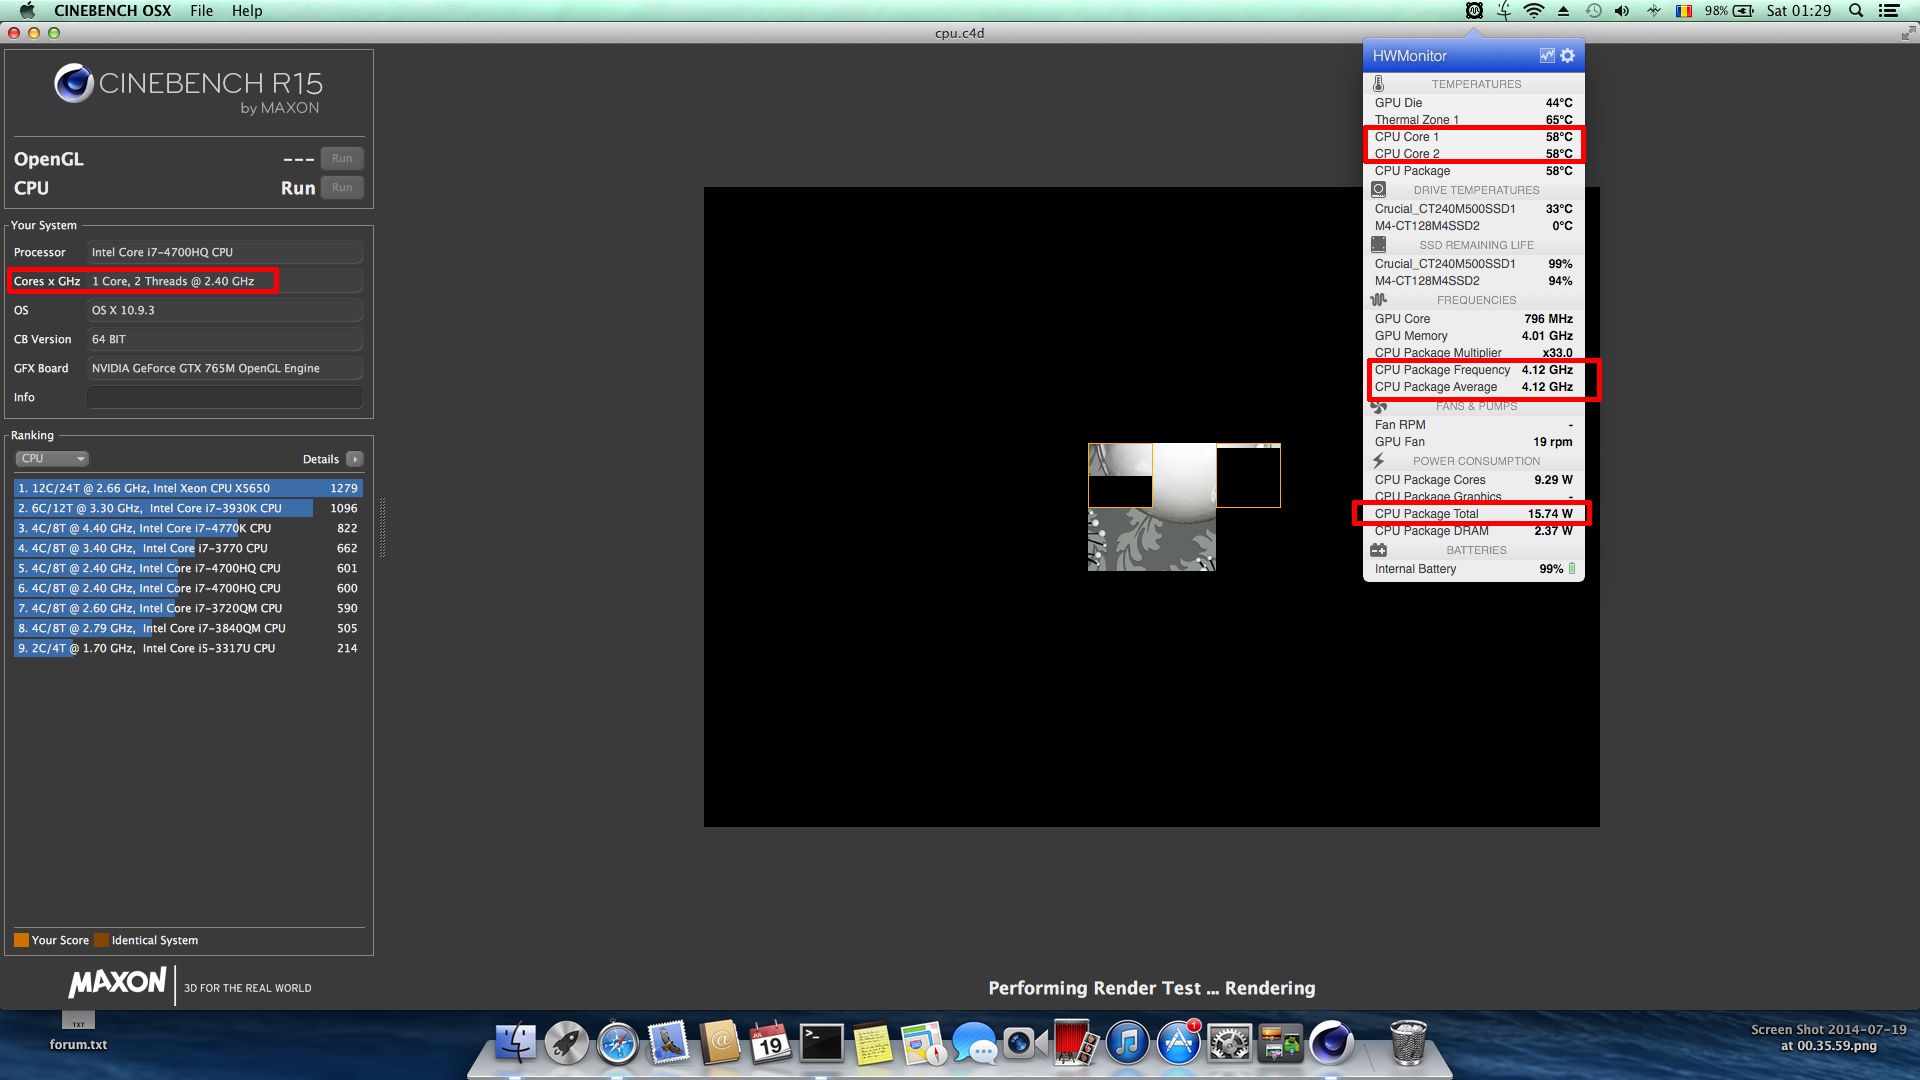Open the Apple menu
Image resolution: width=1920 pixels, height=1080 pixels.
[27, 11]
